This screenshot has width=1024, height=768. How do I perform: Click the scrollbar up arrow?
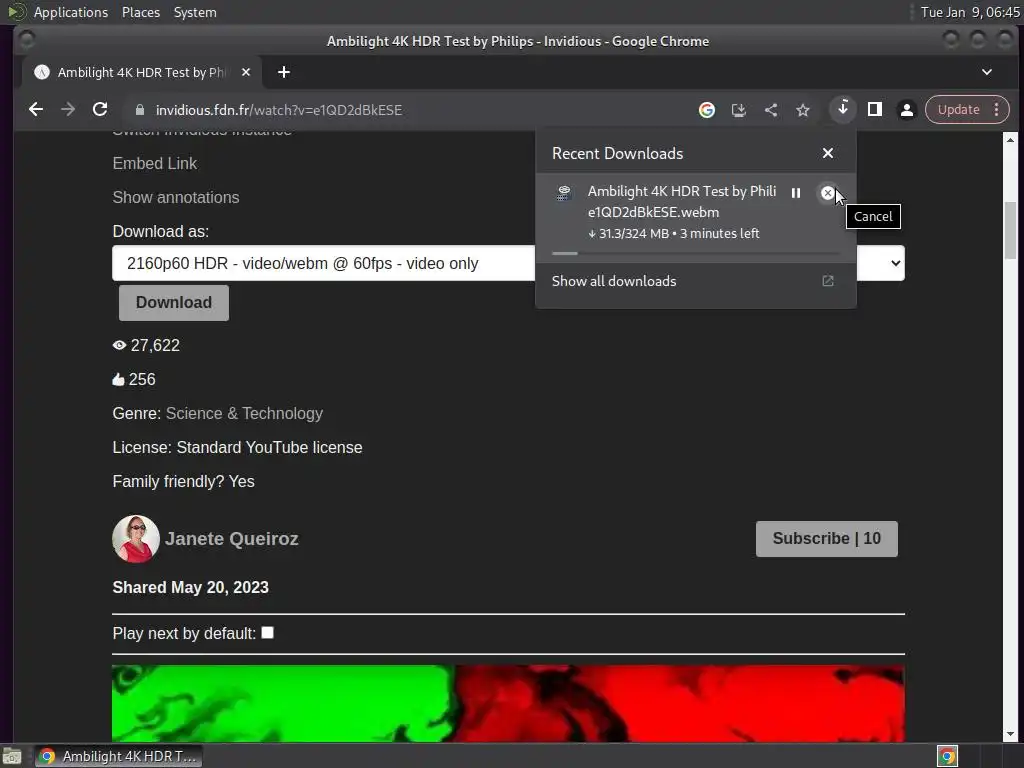[x=1010, y=140]
